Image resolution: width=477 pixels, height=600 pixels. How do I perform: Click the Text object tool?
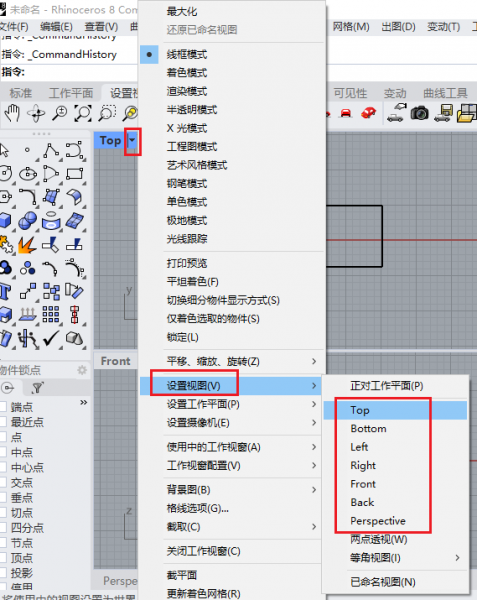5,291
